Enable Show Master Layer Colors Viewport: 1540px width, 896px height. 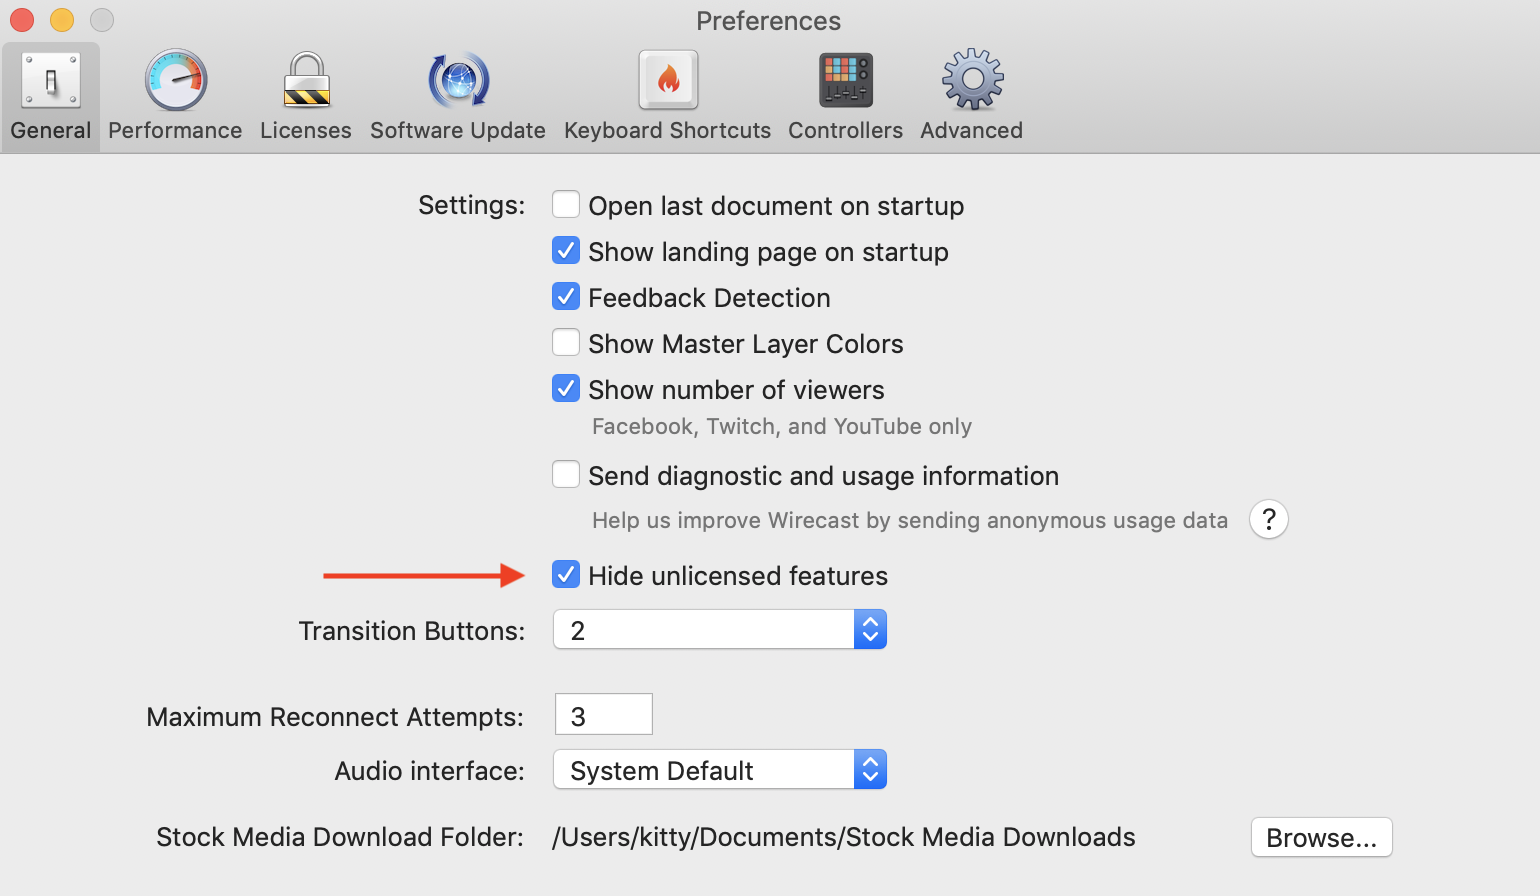pyautogui.click(x=566, y=343)
